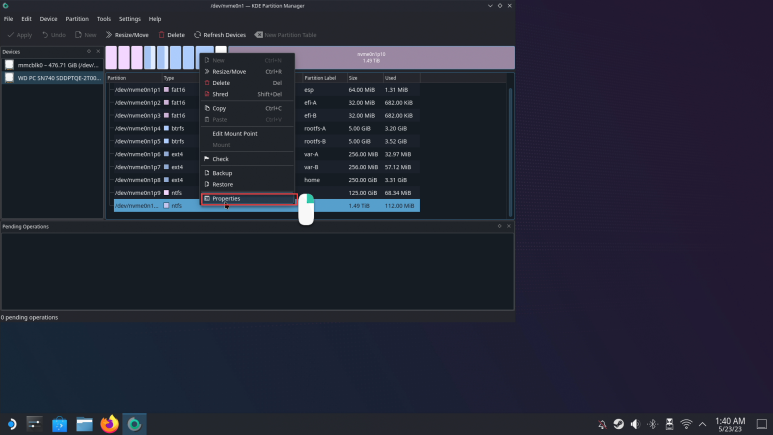Click the Used column header
This screenshot has height=435, width=773.
[401, 78]
